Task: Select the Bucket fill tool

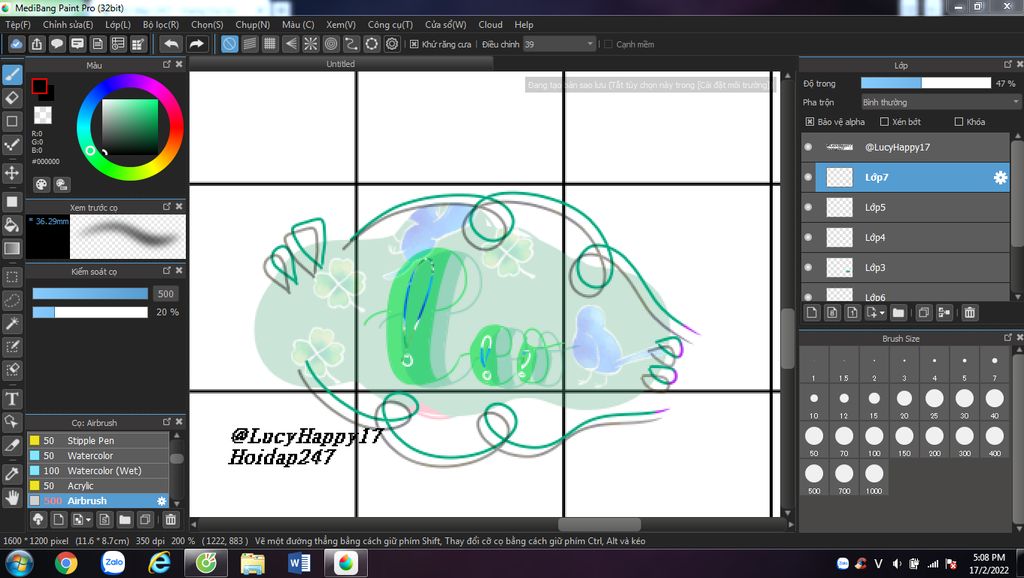Action: (12, 225)
